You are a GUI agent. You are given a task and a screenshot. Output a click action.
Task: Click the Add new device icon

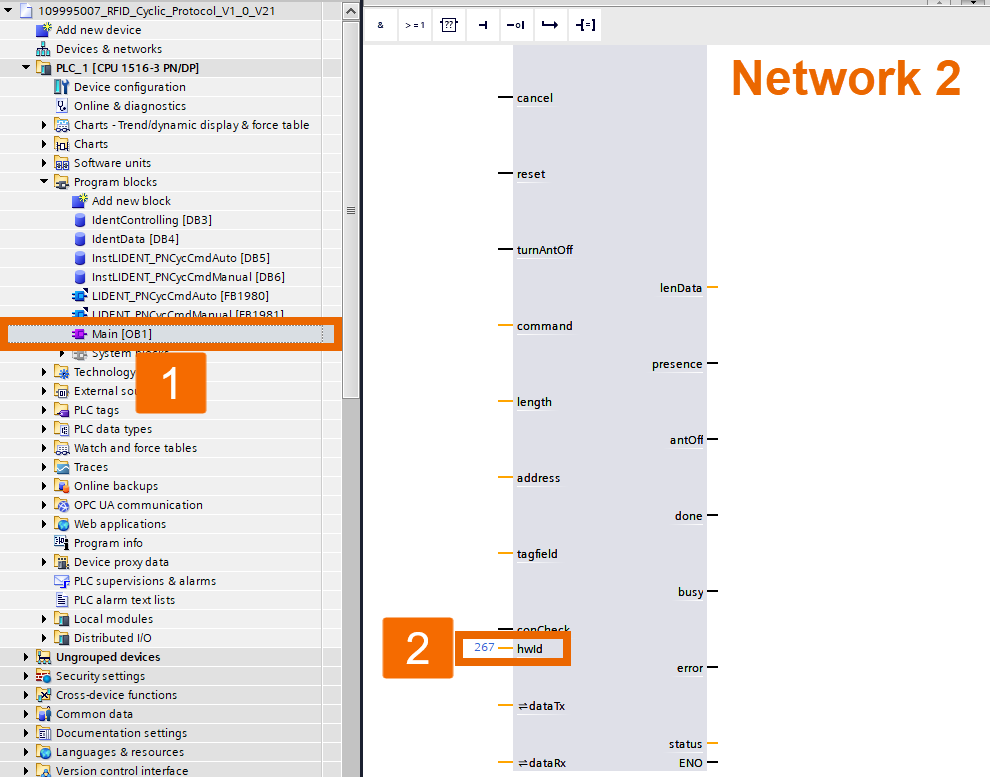coord(44,30)
